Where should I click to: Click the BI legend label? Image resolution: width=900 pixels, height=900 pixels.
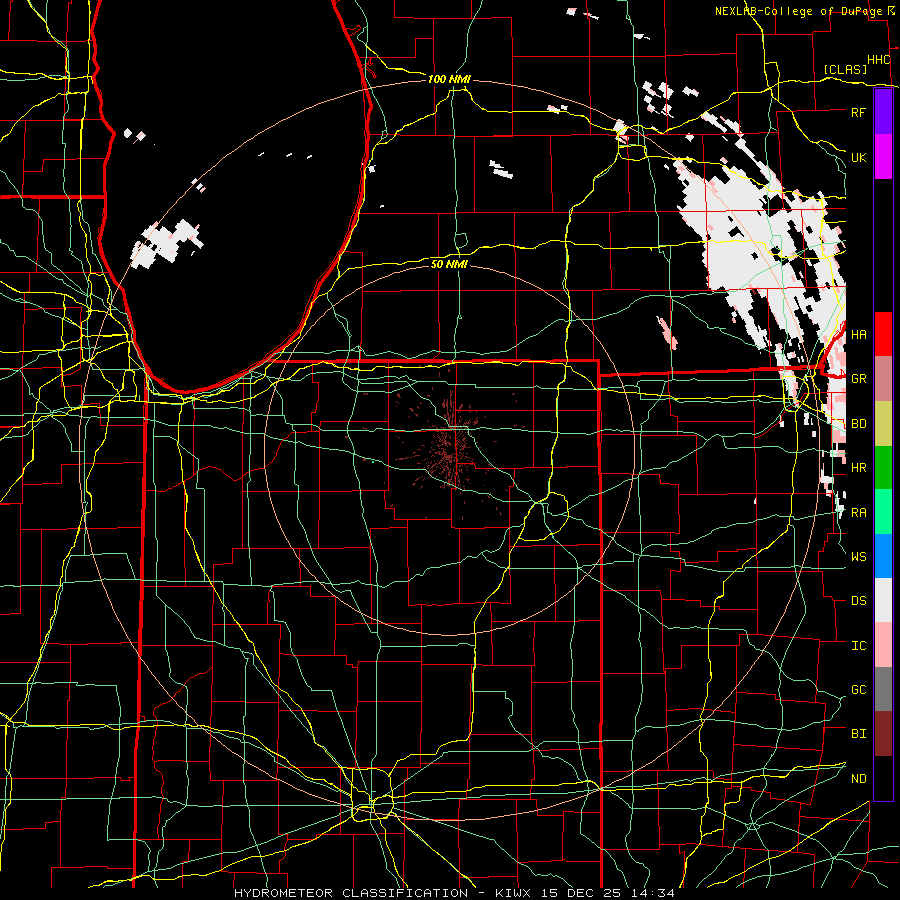tap(858, 734)
